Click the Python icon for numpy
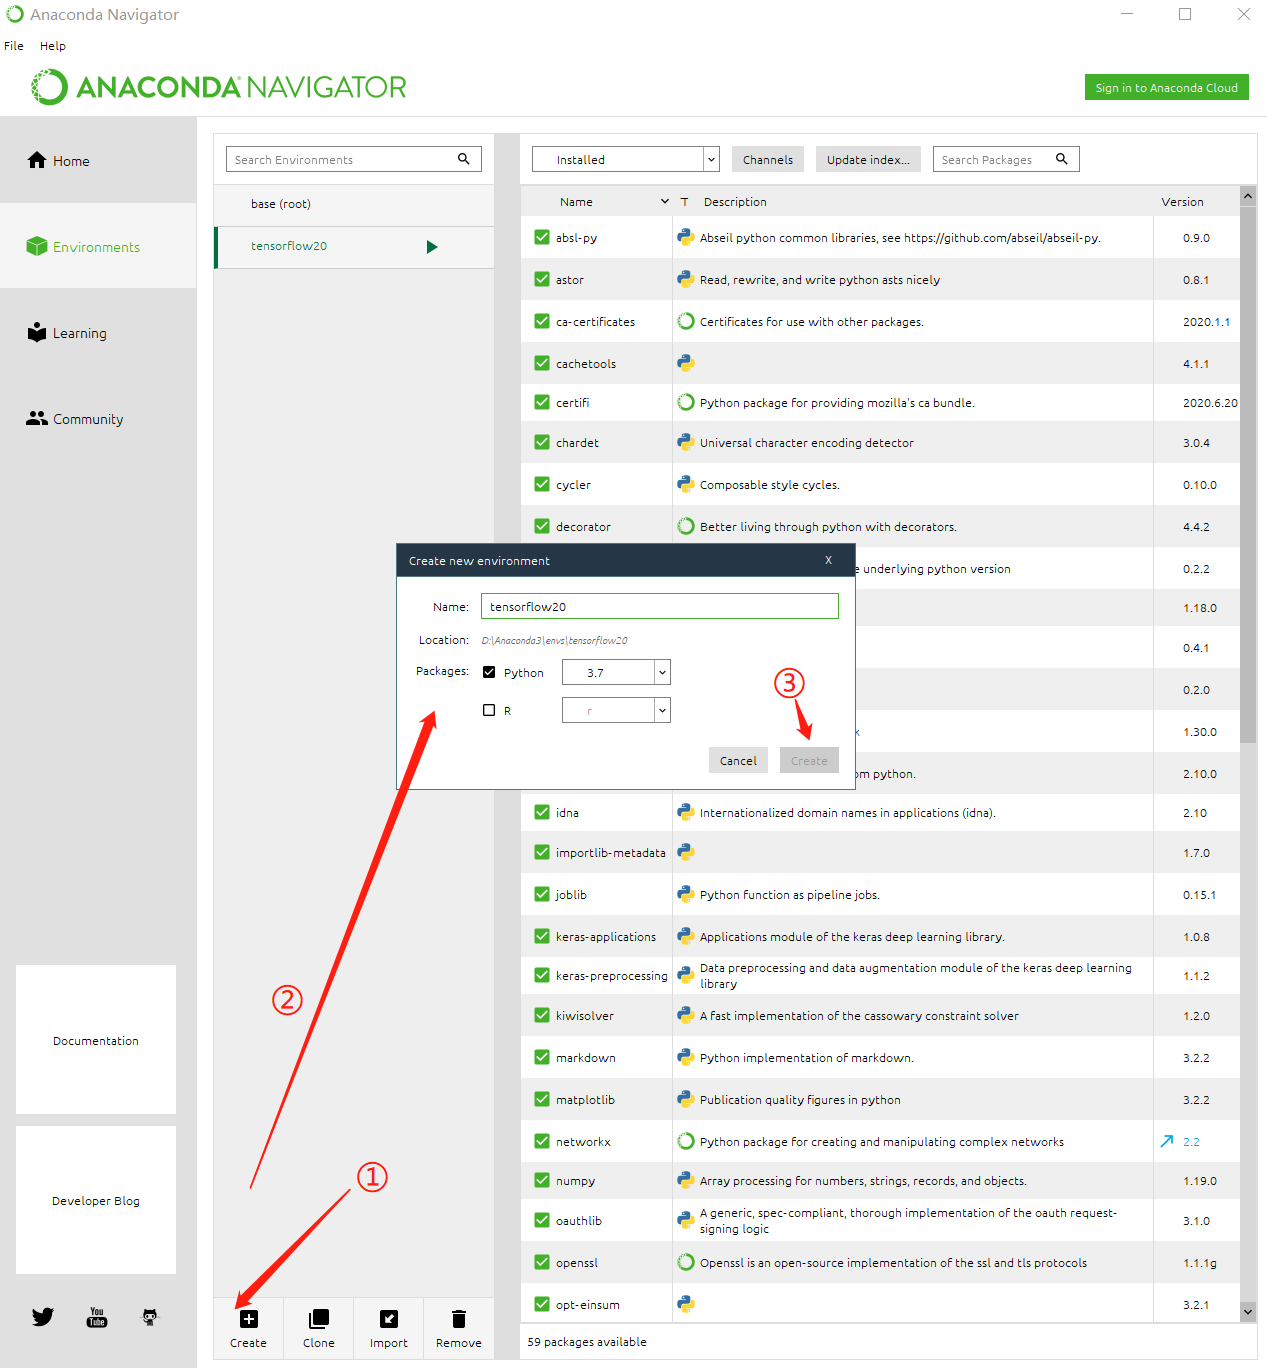 click(x=686, y=1180)
